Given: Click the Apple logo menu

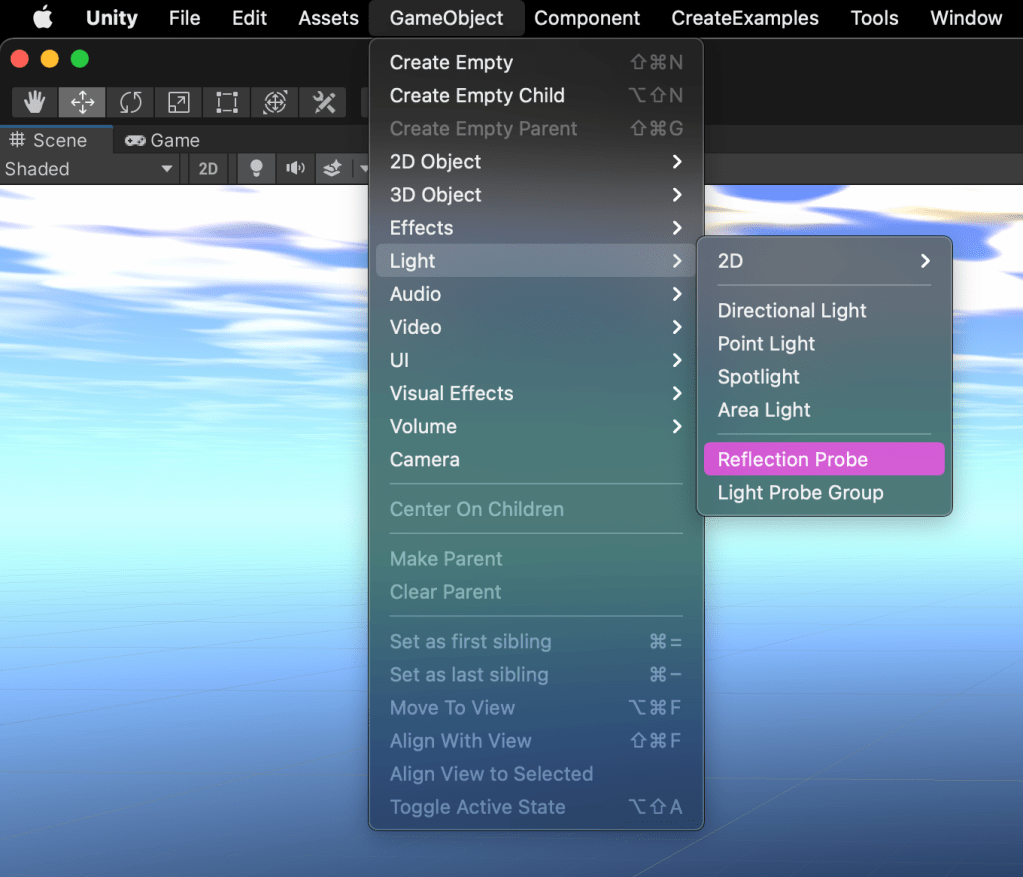Looking at the screenshot, I should coord(43,18).
